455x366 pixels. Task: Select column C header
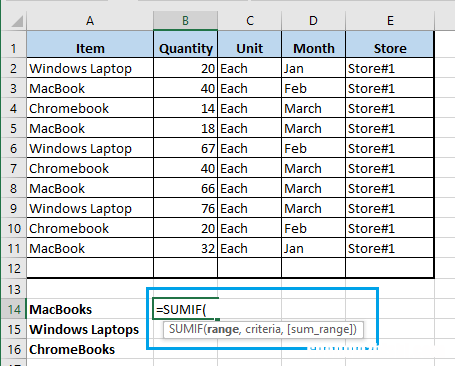(x=250, y=21)
